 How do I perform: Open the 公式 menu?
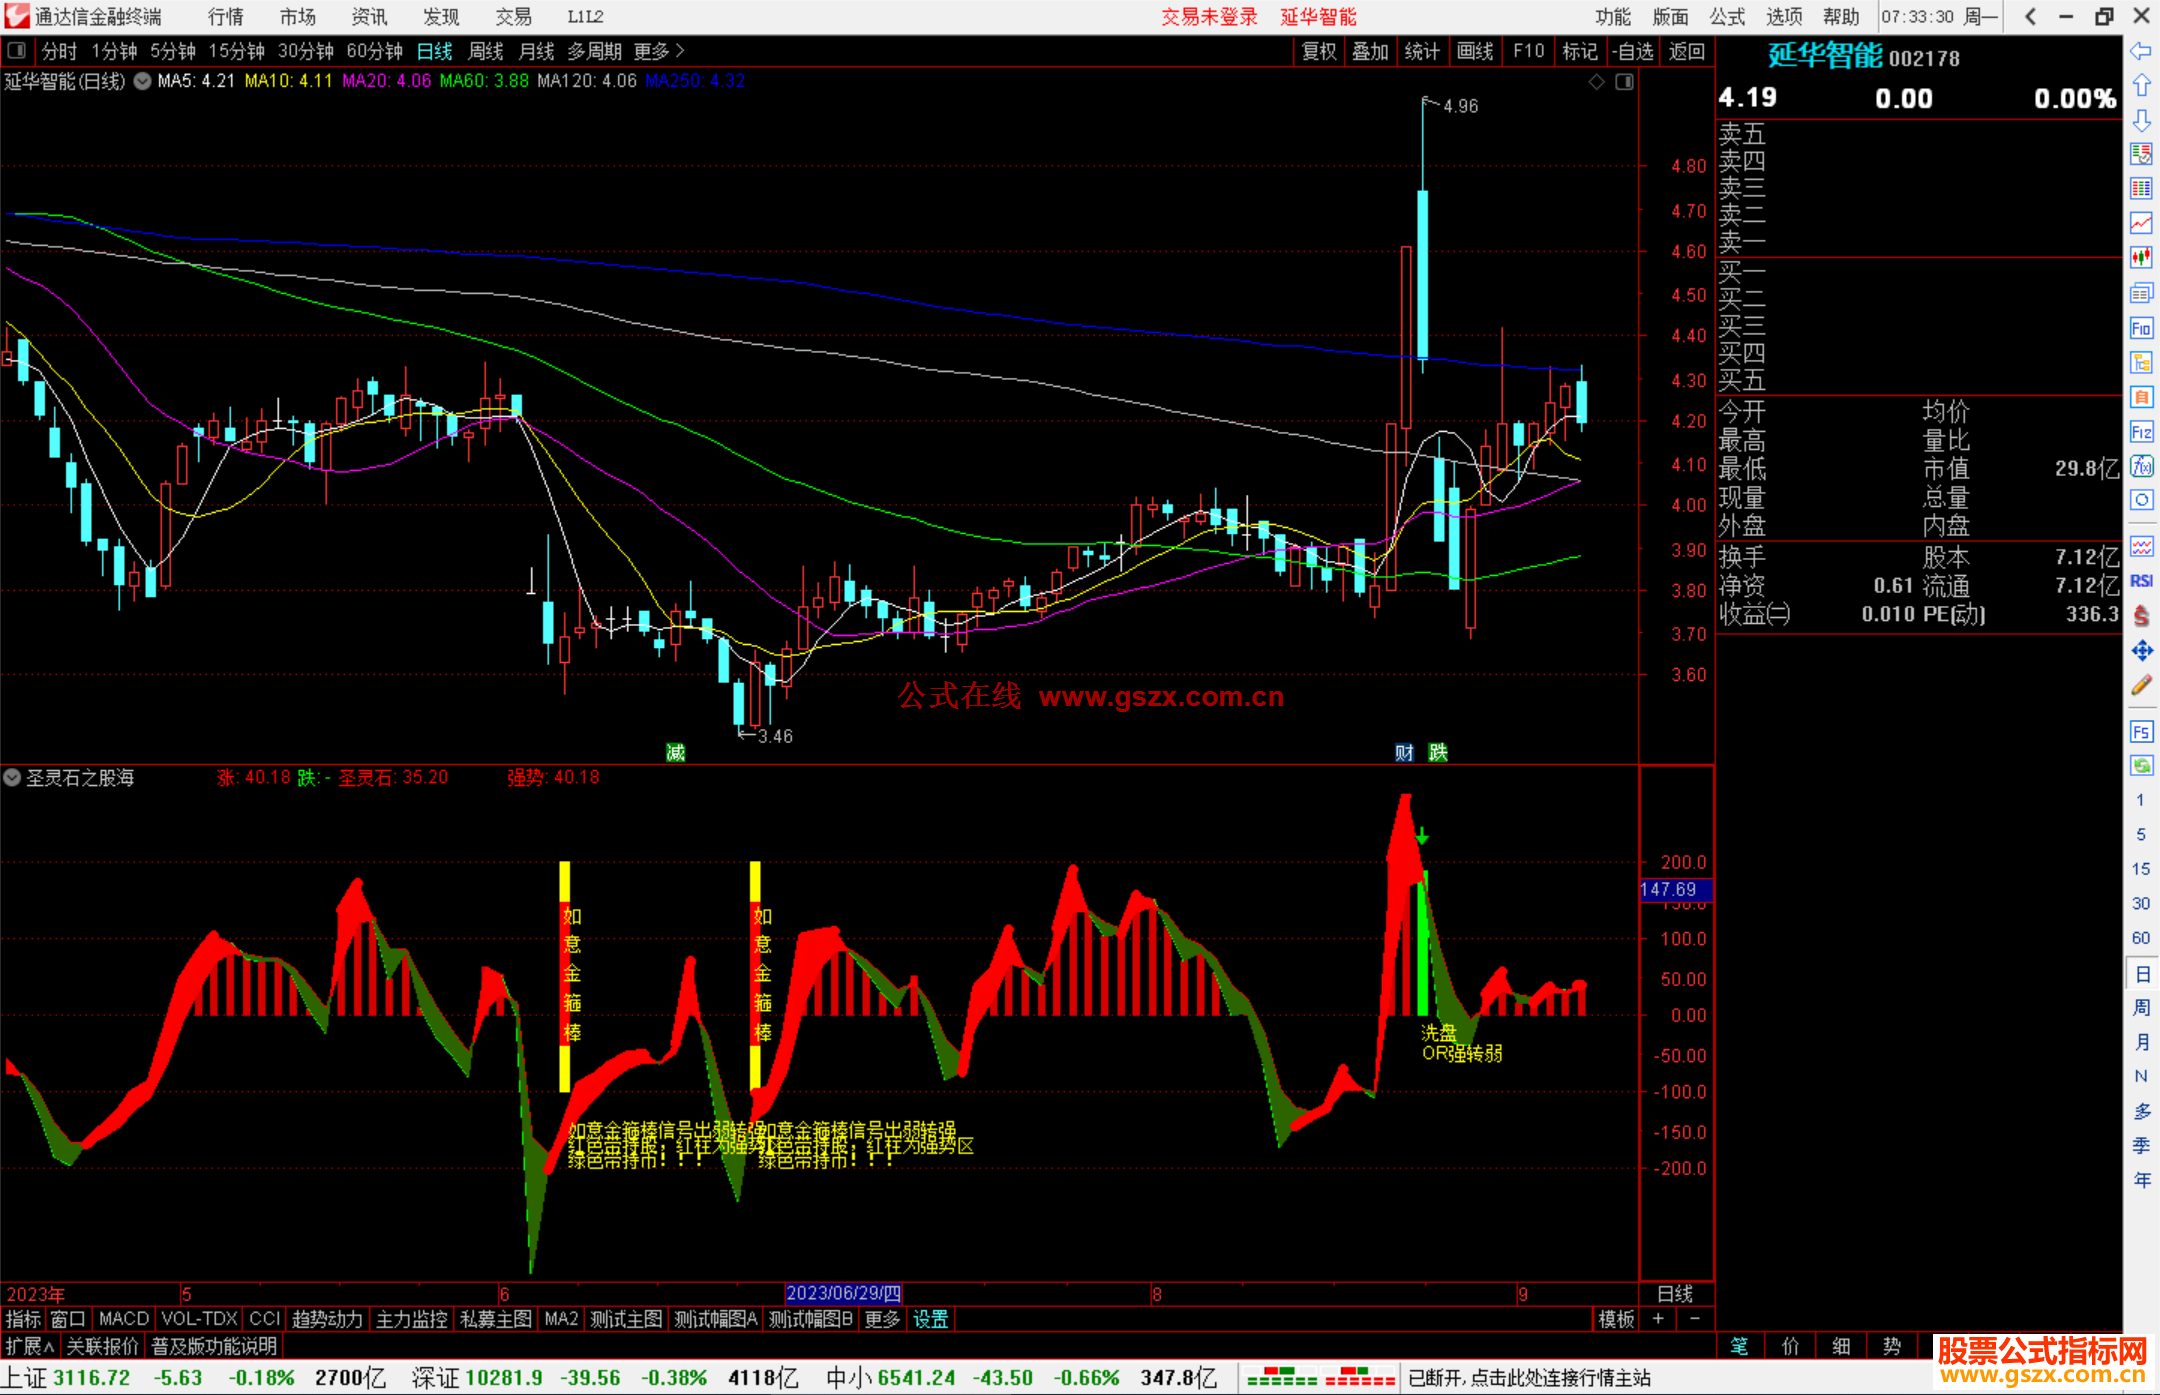coord(1726,16)
